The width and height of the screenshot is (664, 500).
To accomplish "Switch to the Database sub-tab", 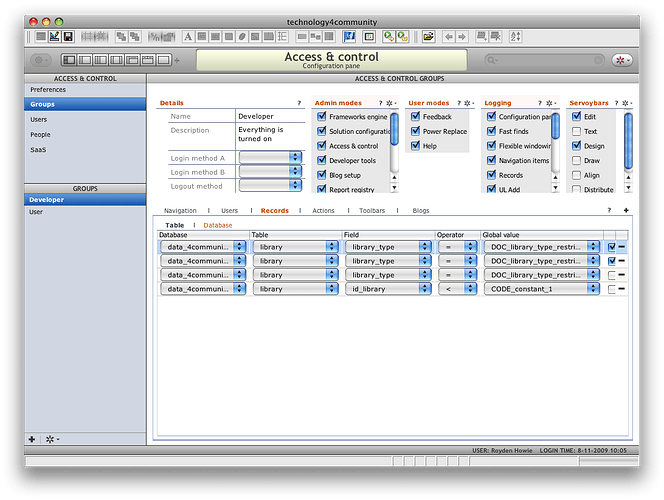I will coord(218,225).
